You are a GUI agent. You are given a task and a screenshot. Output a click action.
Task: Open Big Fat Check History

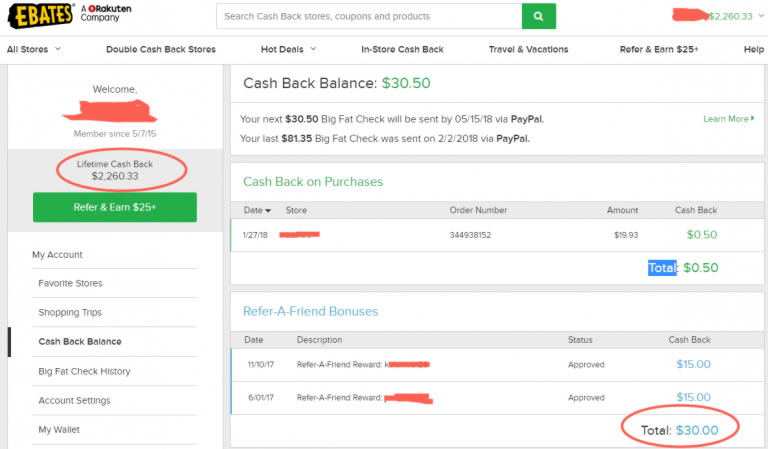pos(84,372)
